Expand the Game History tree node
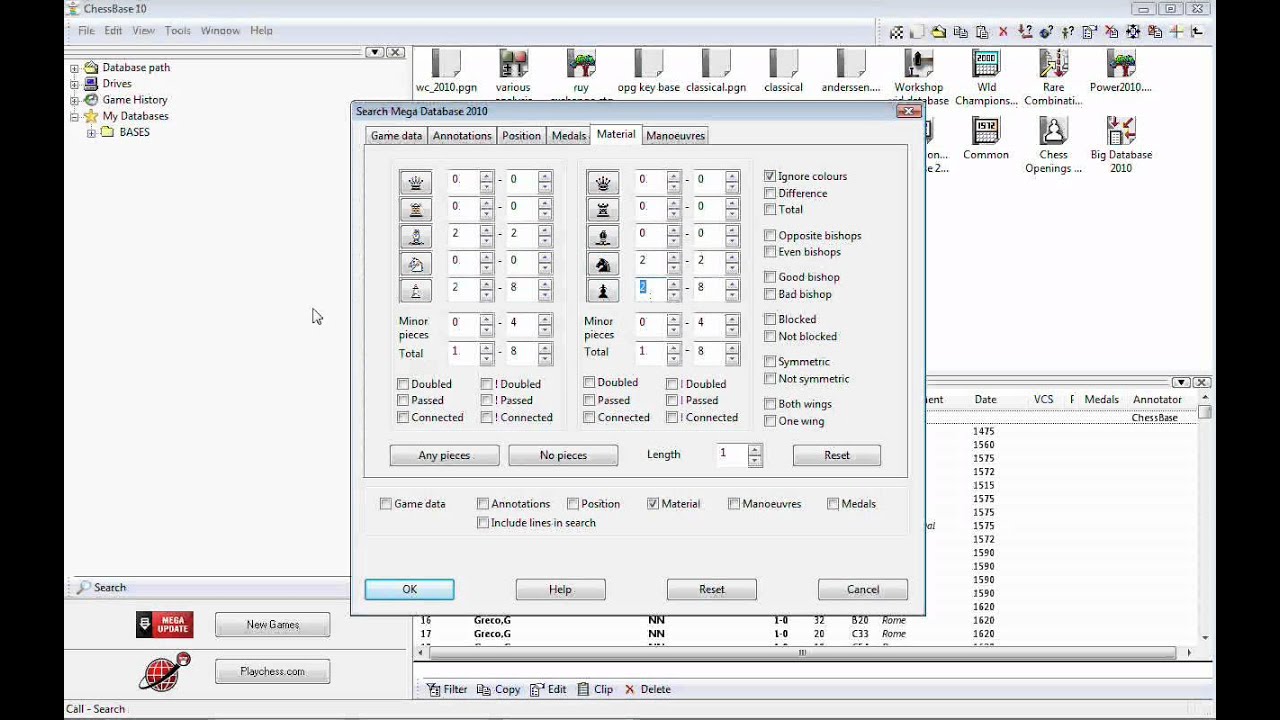 pos(74,100)
